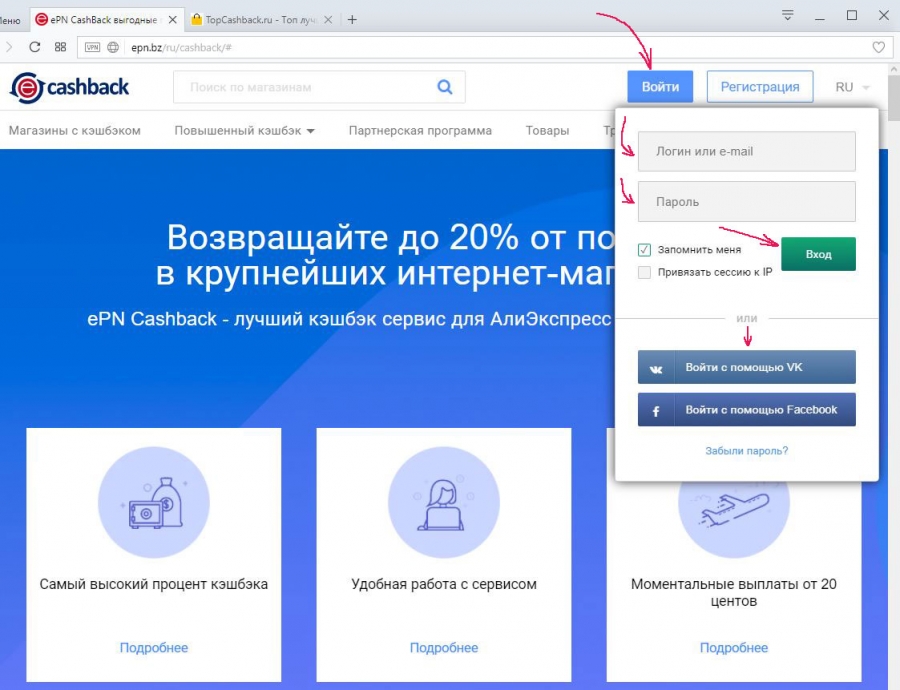Click the search magnifier icon
900x690 pixels.
tap(444, 87)
